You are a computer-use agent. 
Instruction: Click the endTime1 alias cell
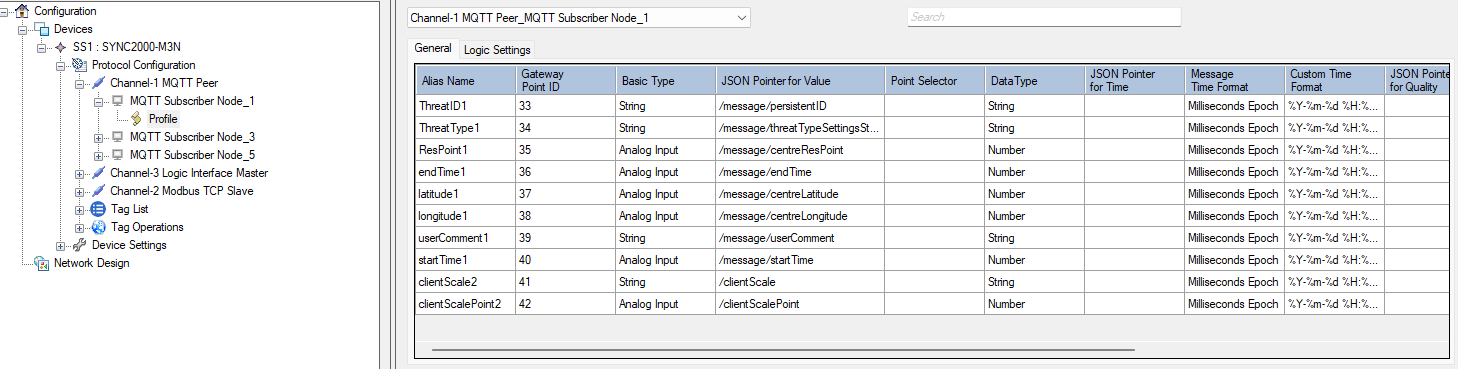click(466, 172)
